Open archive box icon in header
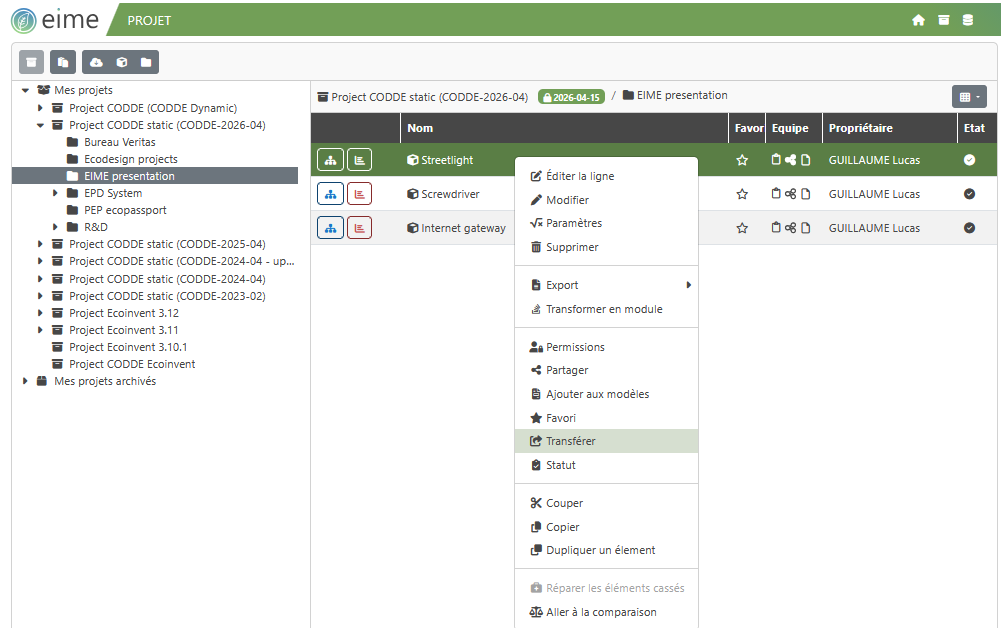This screenshot has width=1001, height=628. 944,20
